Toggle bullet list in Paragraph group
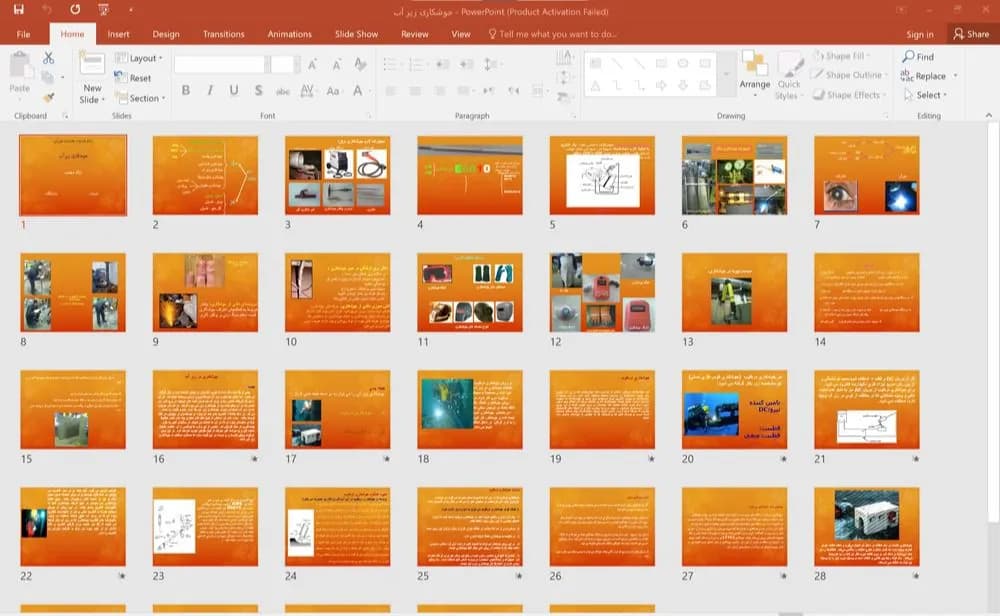 390,64
